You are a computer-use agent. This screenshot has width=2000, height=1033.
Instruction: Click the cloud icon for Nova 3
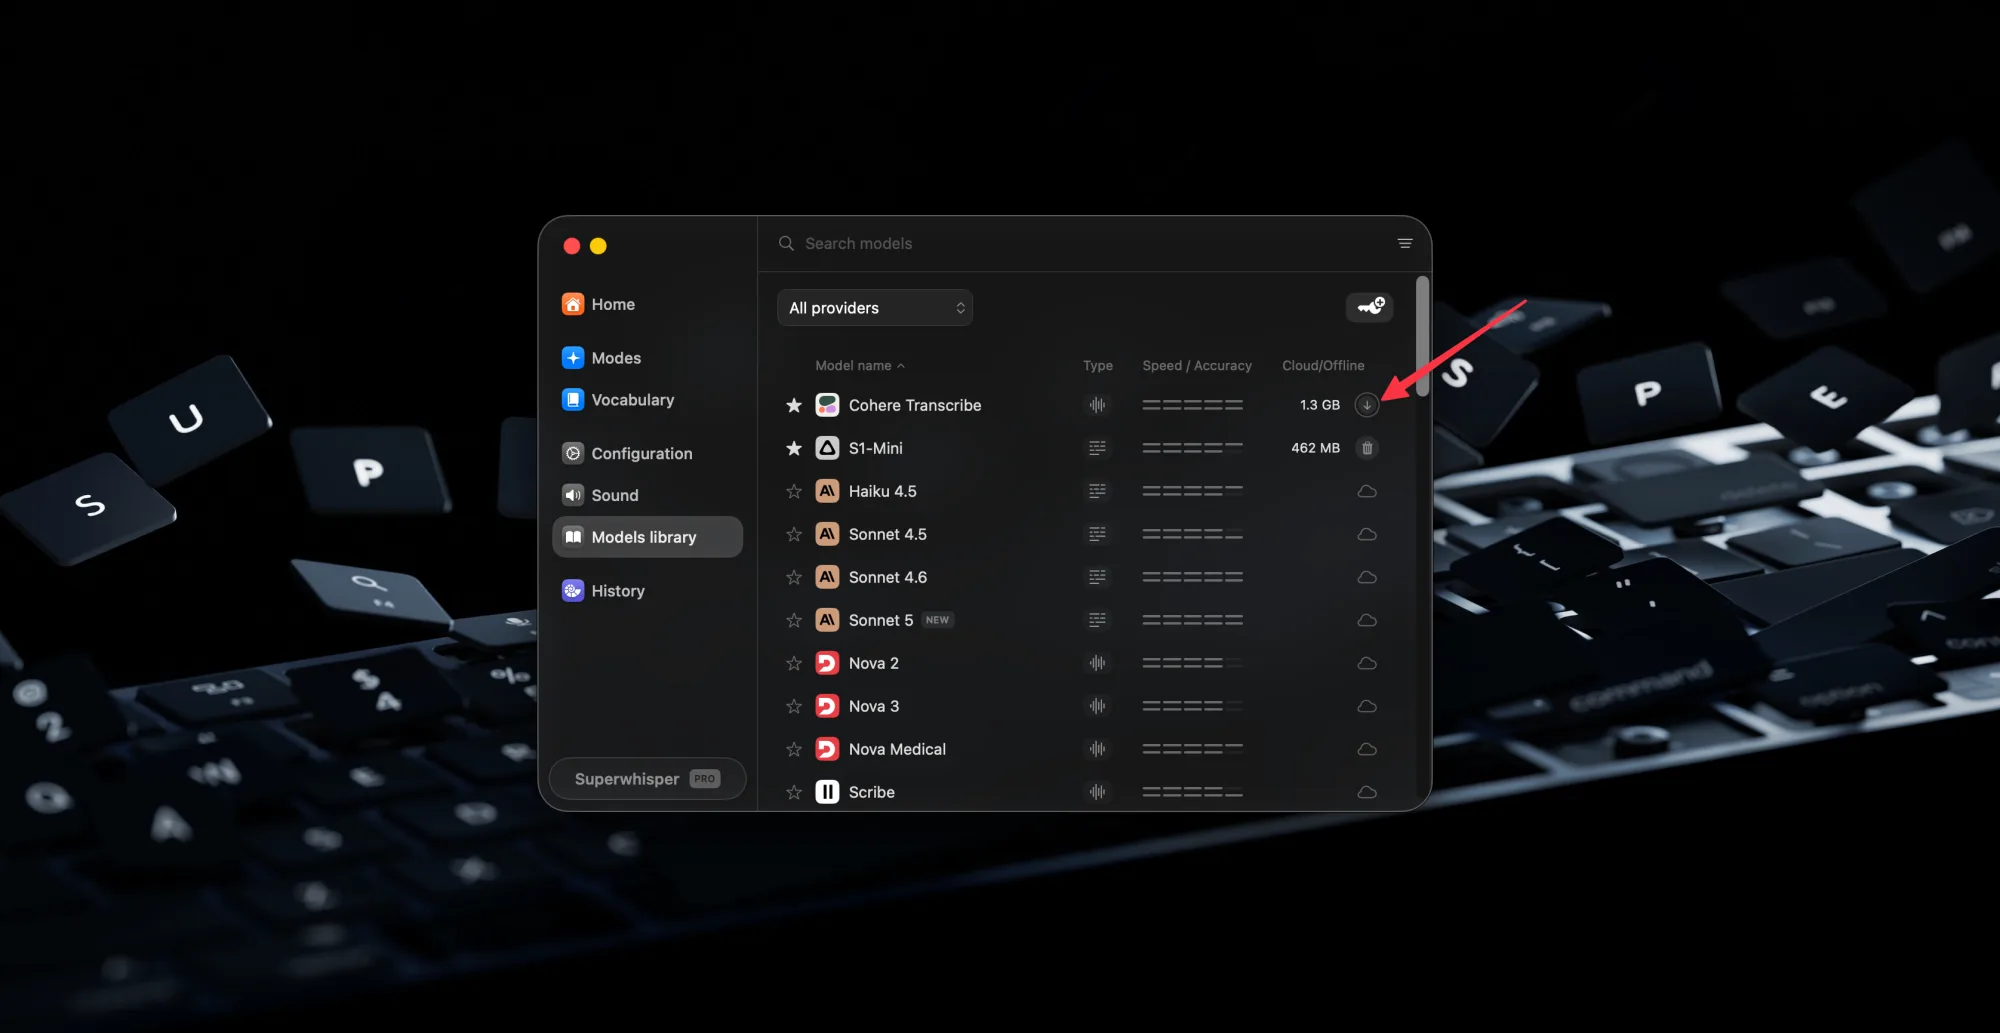pyautogui.click(x=1366, y=706)
